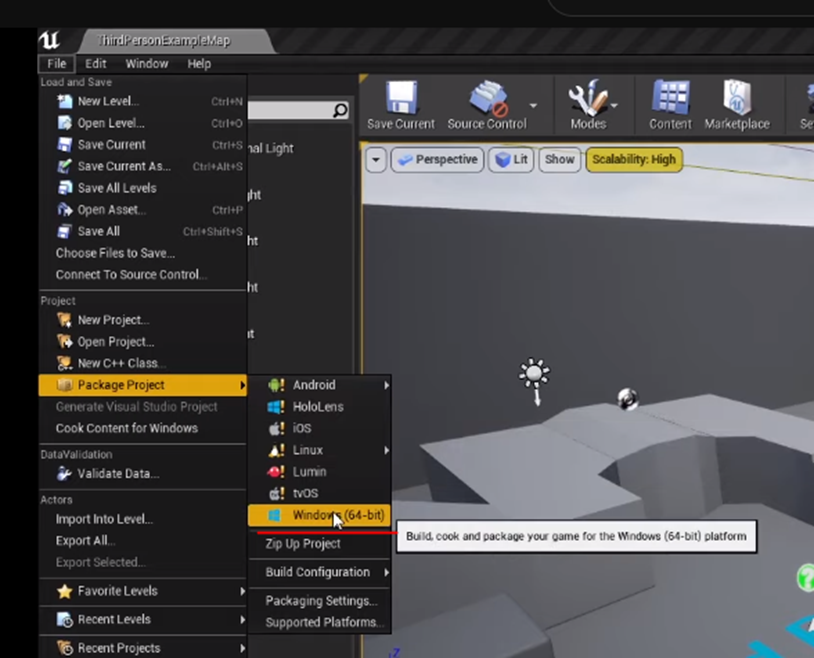Click the Open Level menu icon

pos(64,123)
